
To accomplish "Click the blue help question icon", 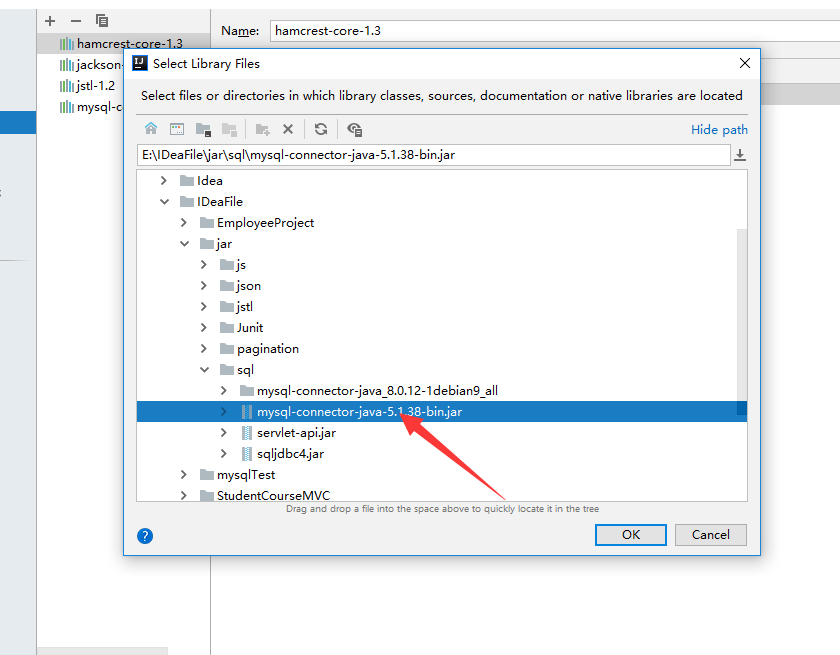I will pos(145,536).
